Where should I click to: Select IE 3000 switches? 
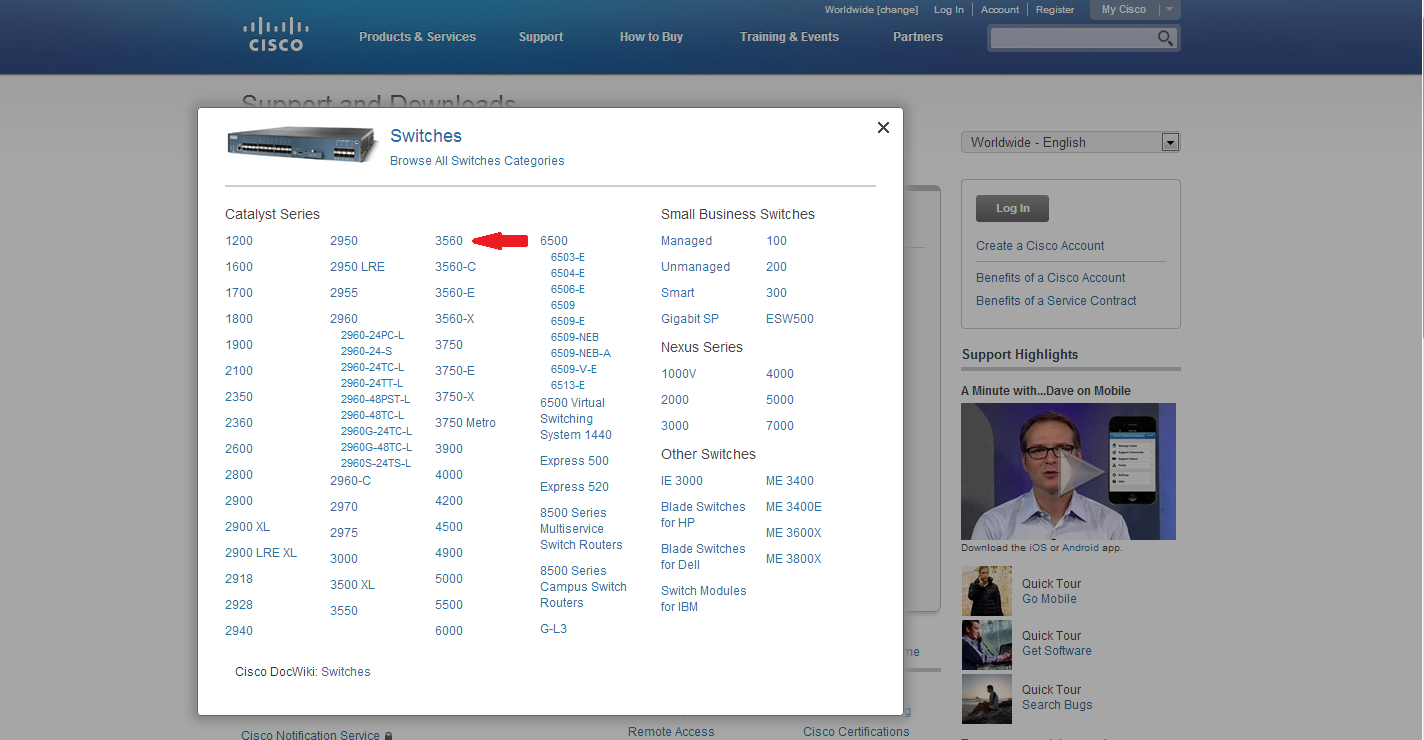(682, 481)
